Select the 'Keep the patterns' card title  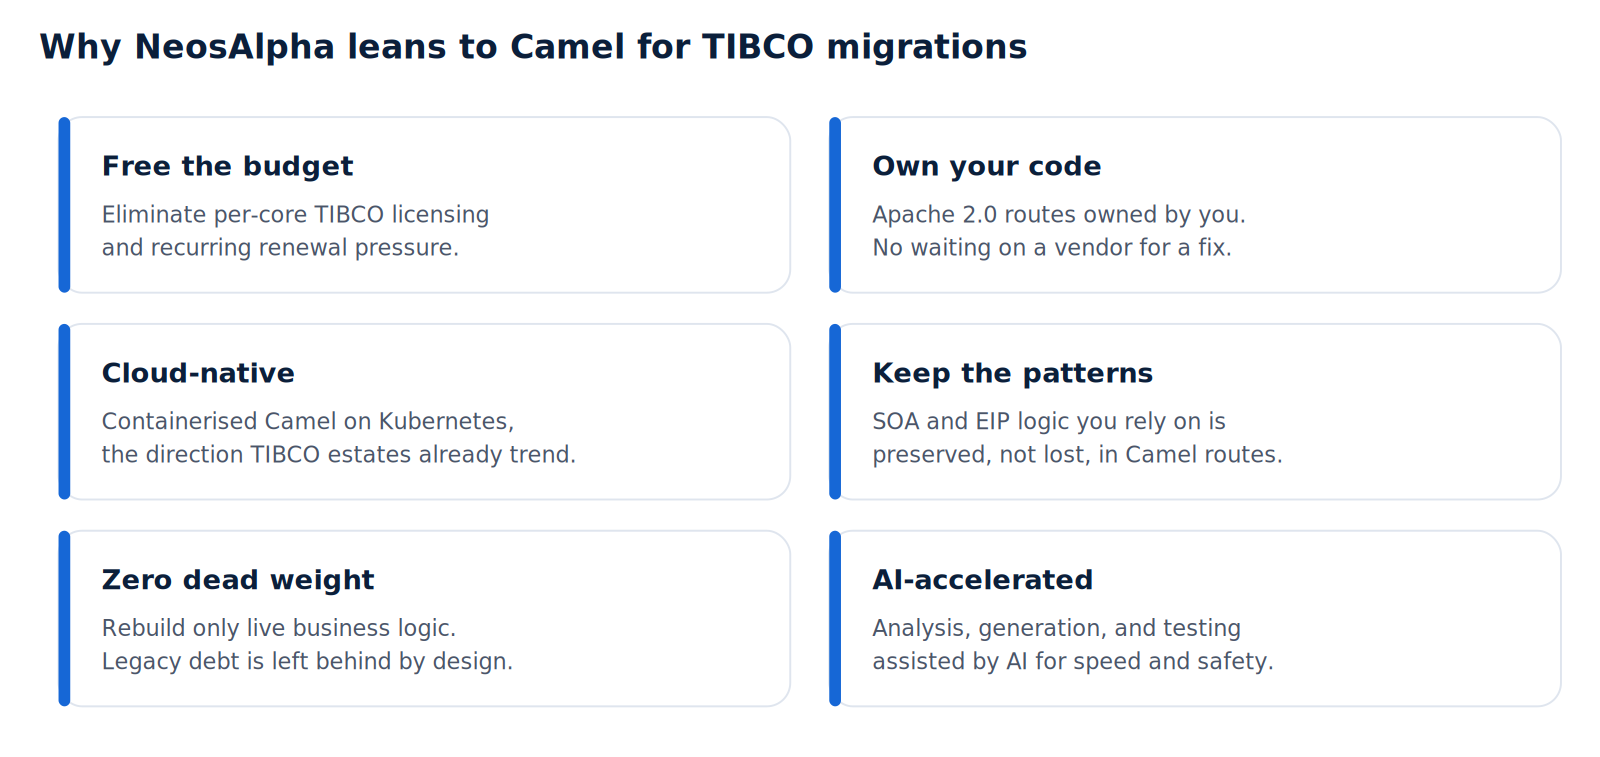pos(1012,373)
